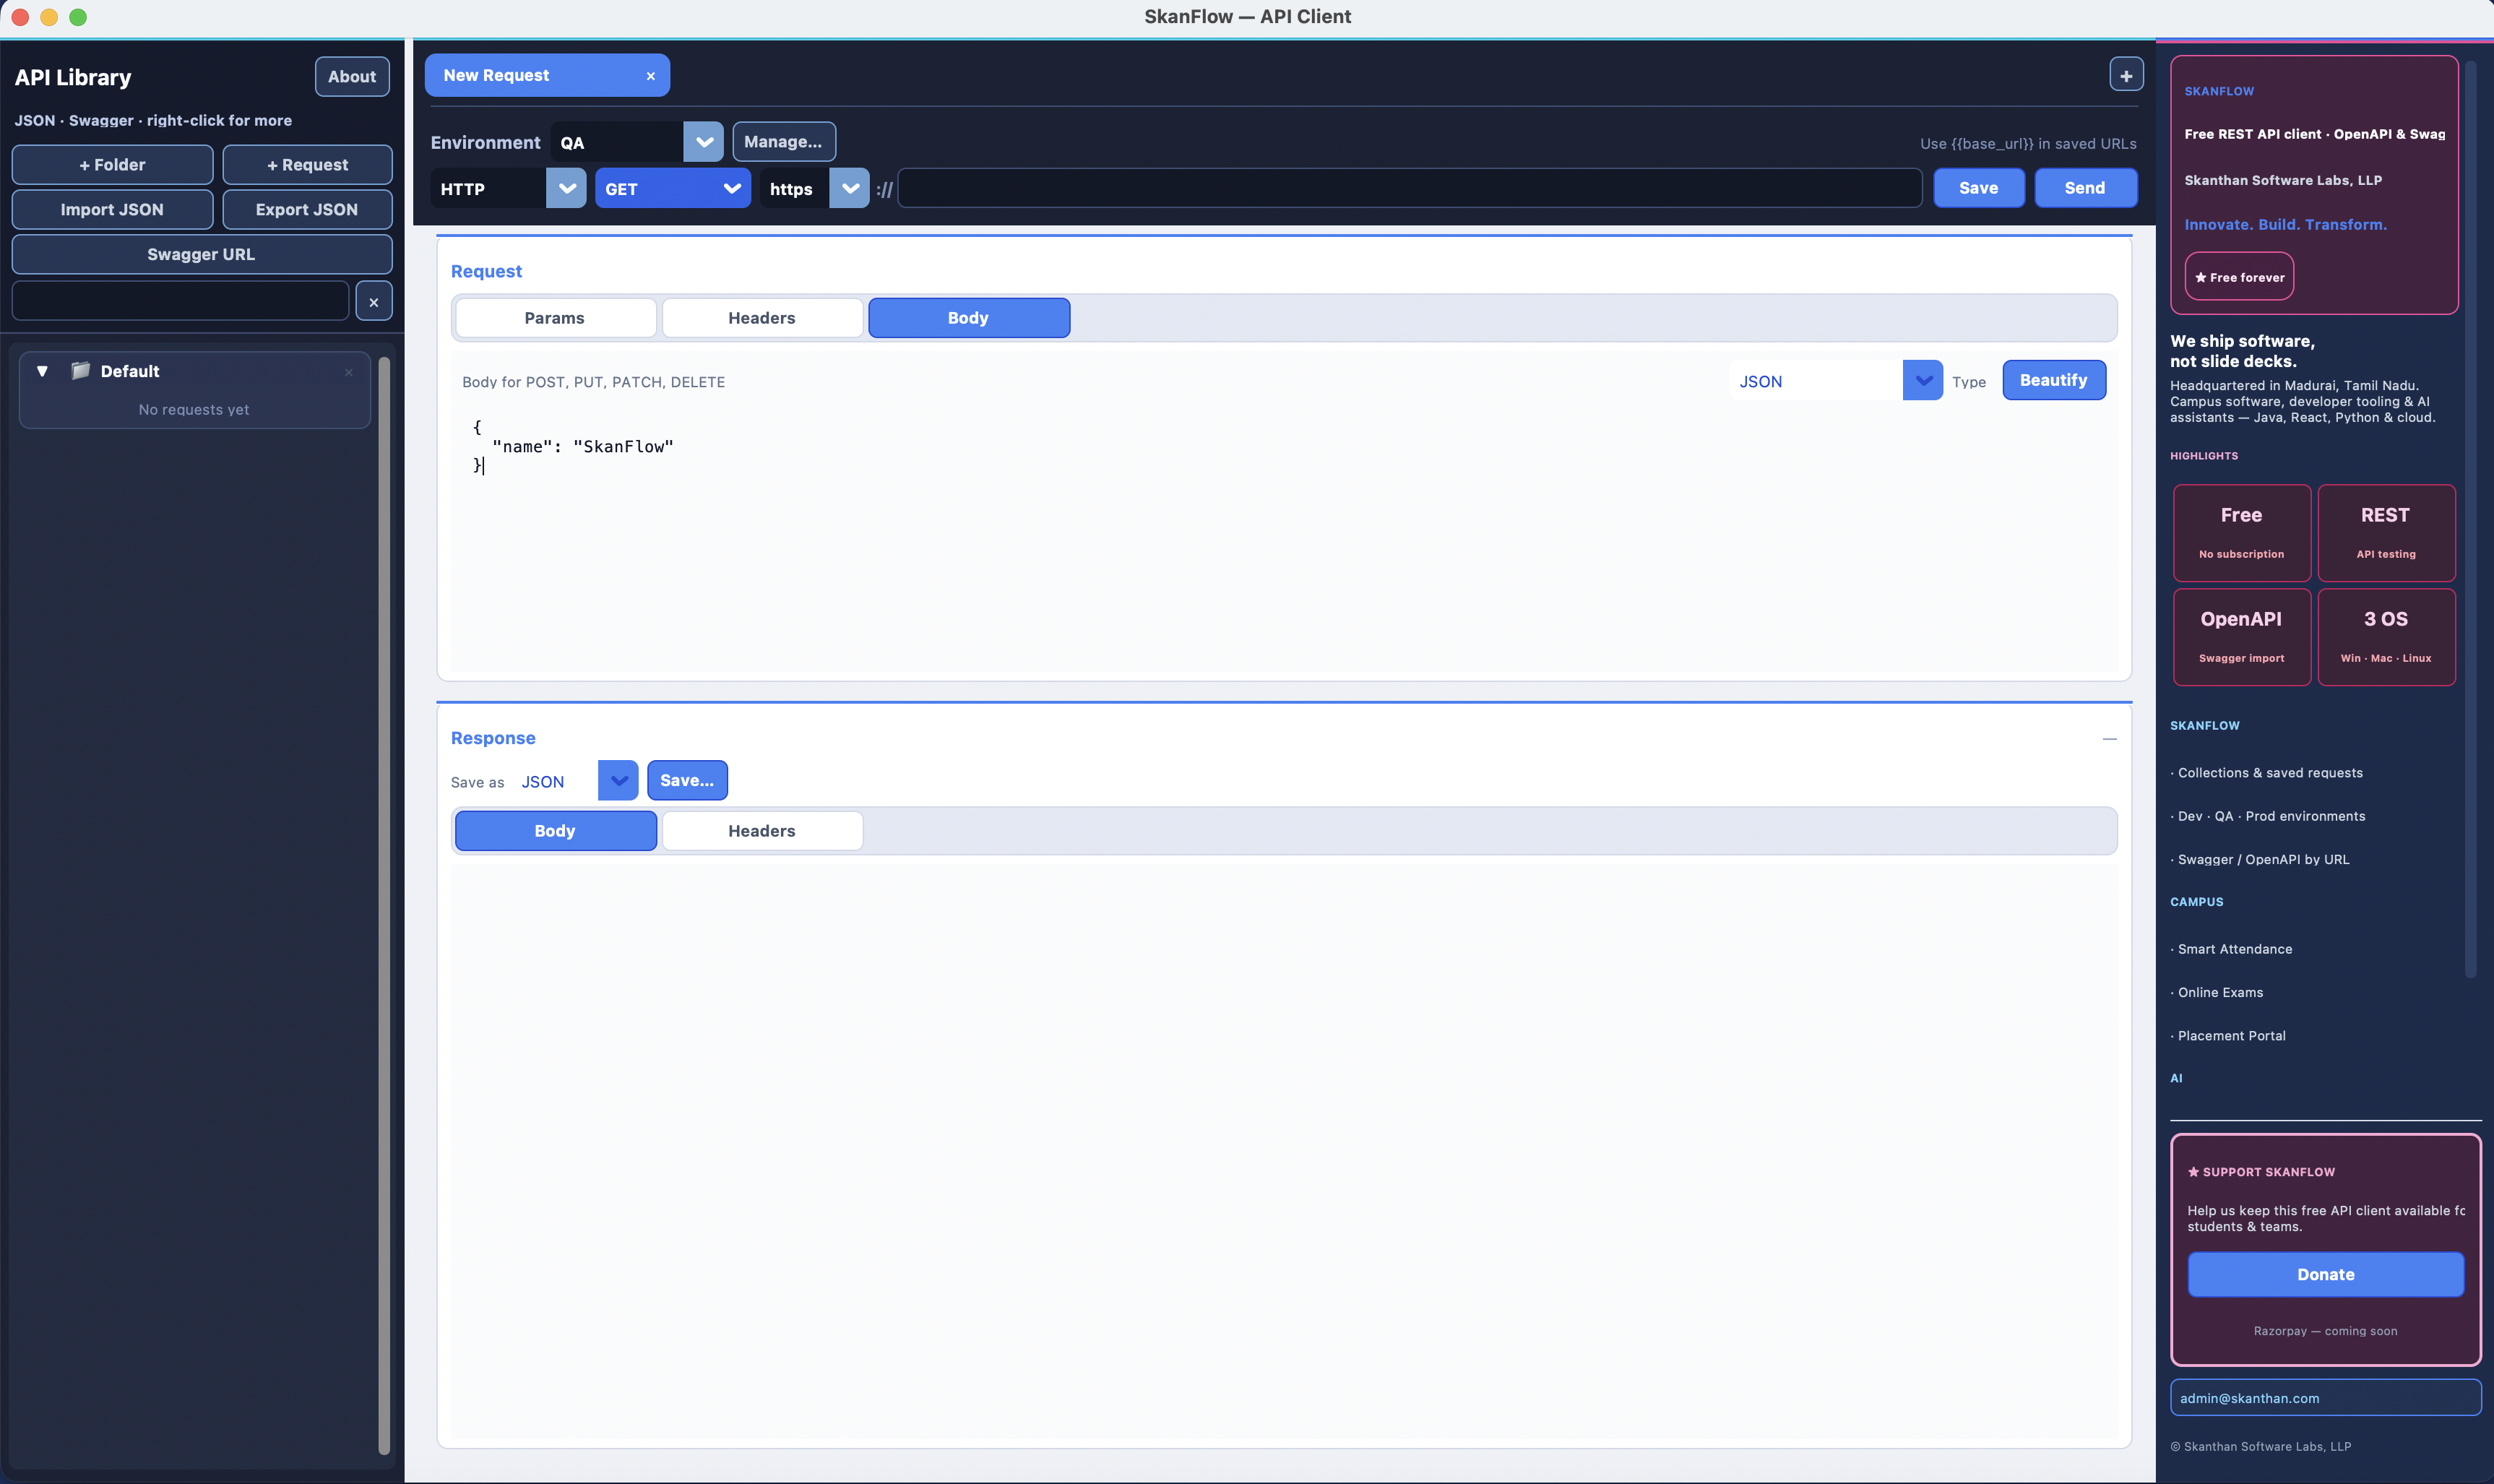Beautify the JSON body
The width and height of the screenshot is (2494, 1484).
click(x=2054, y=380)
